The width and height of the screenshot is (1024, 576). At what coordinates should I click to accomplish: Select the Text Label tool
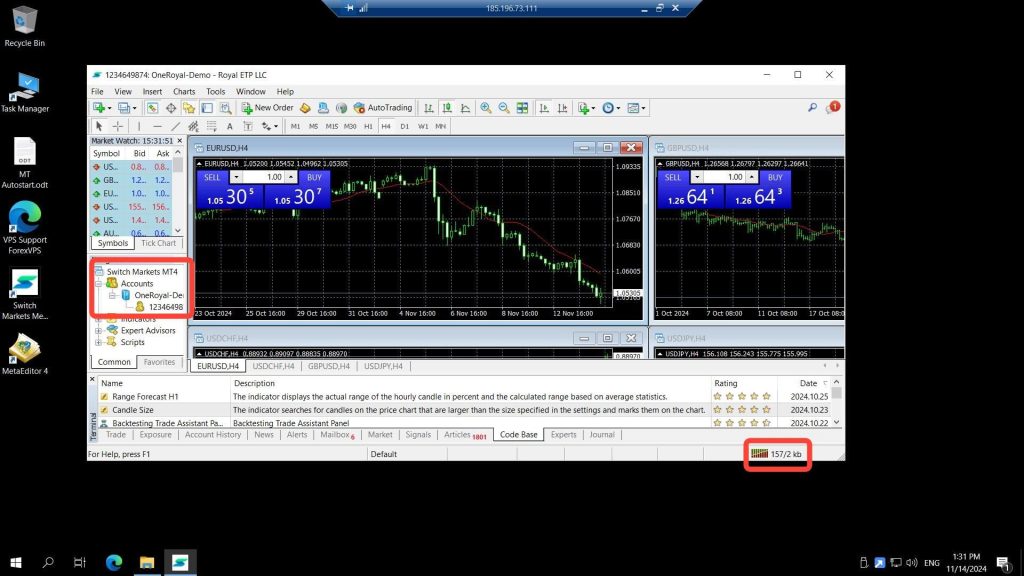[x=248, y=126]
